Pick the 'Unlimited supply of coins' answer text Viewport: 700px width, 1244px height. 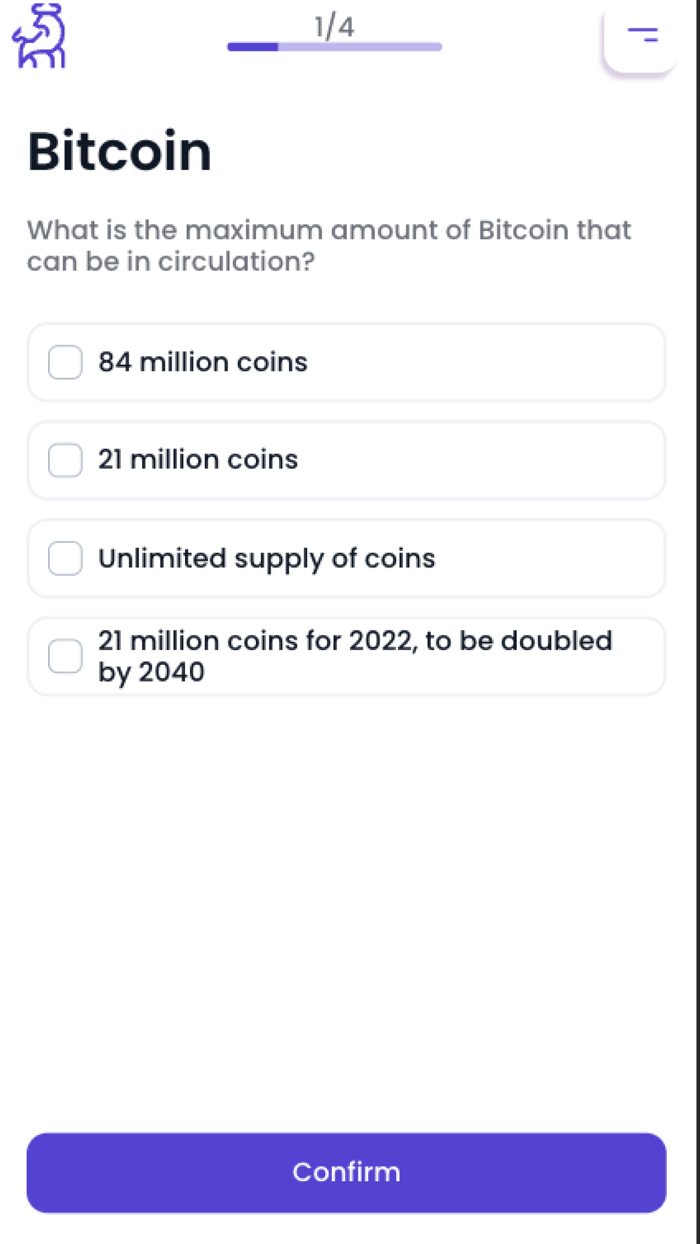pos(266,558)
